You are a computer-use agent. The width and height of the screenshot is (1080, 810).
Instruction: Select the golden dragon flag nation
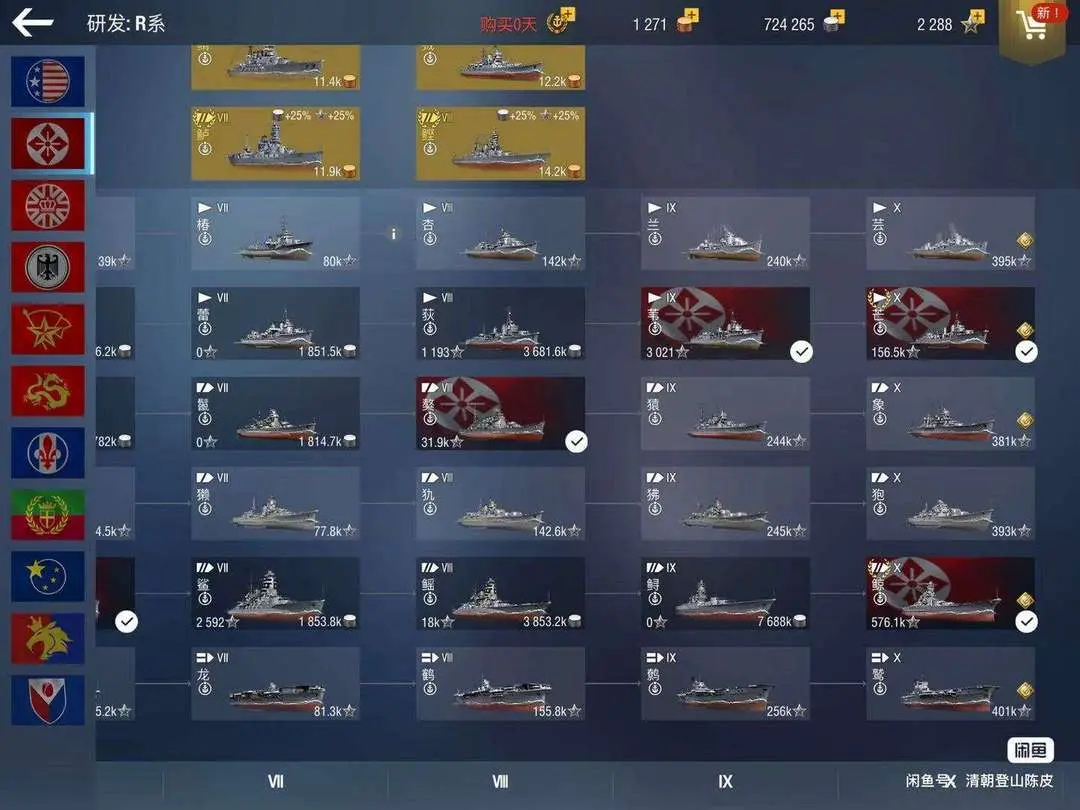(x=48, y=391)
